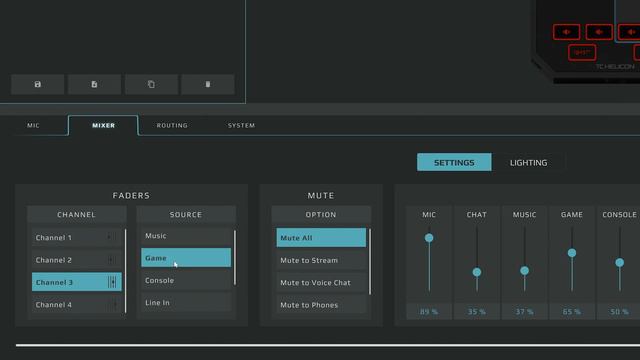
Task: Click the delete preset trash icon
Action: (208, 84)
